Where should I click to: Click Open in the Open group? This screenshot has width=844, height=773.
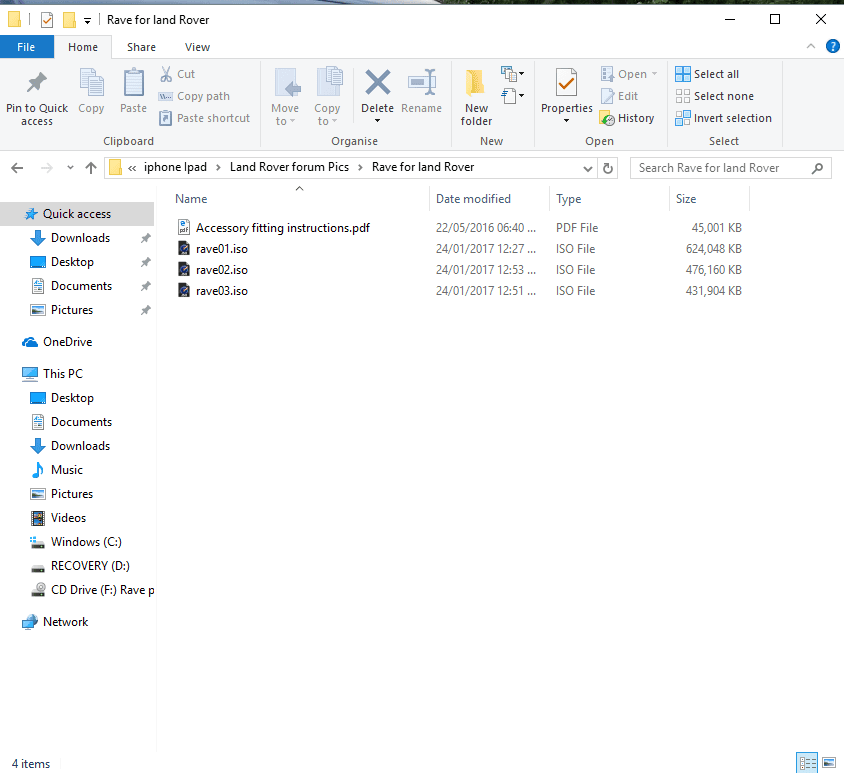coord(629,74)
